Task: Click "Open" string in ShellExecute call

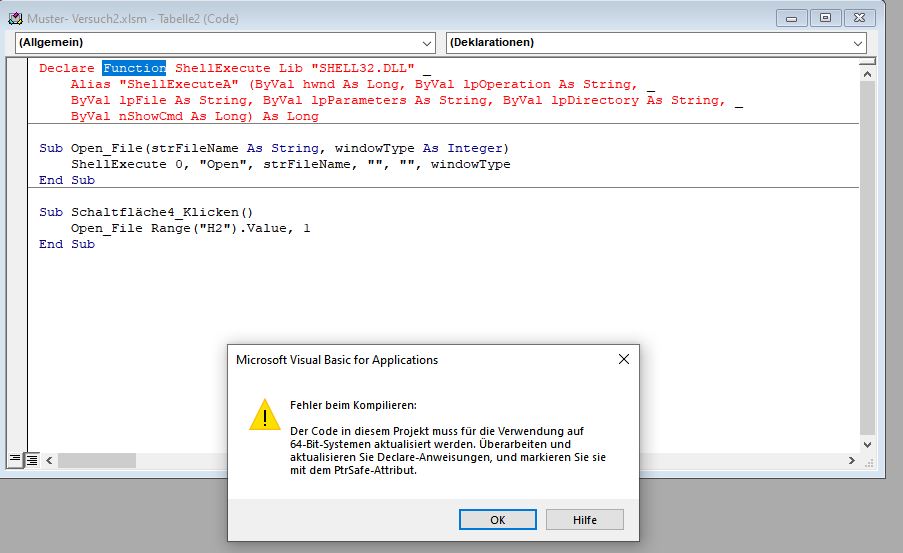Action: tap(223, 164)
